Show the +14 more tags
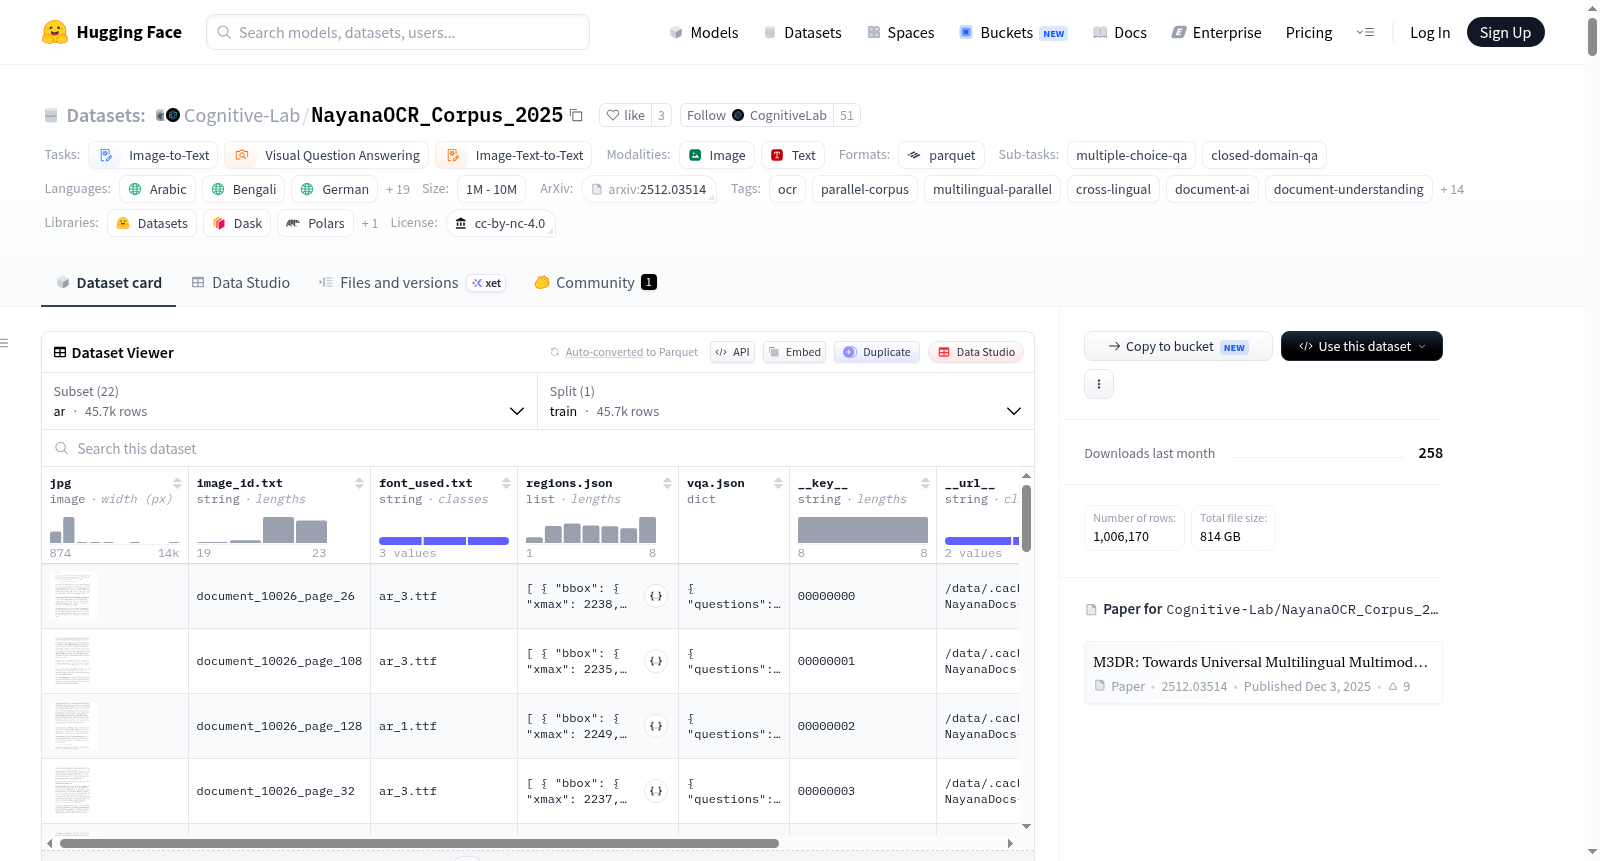The width and height of the screenshot is (1600, 861). tap(1452, 189)
